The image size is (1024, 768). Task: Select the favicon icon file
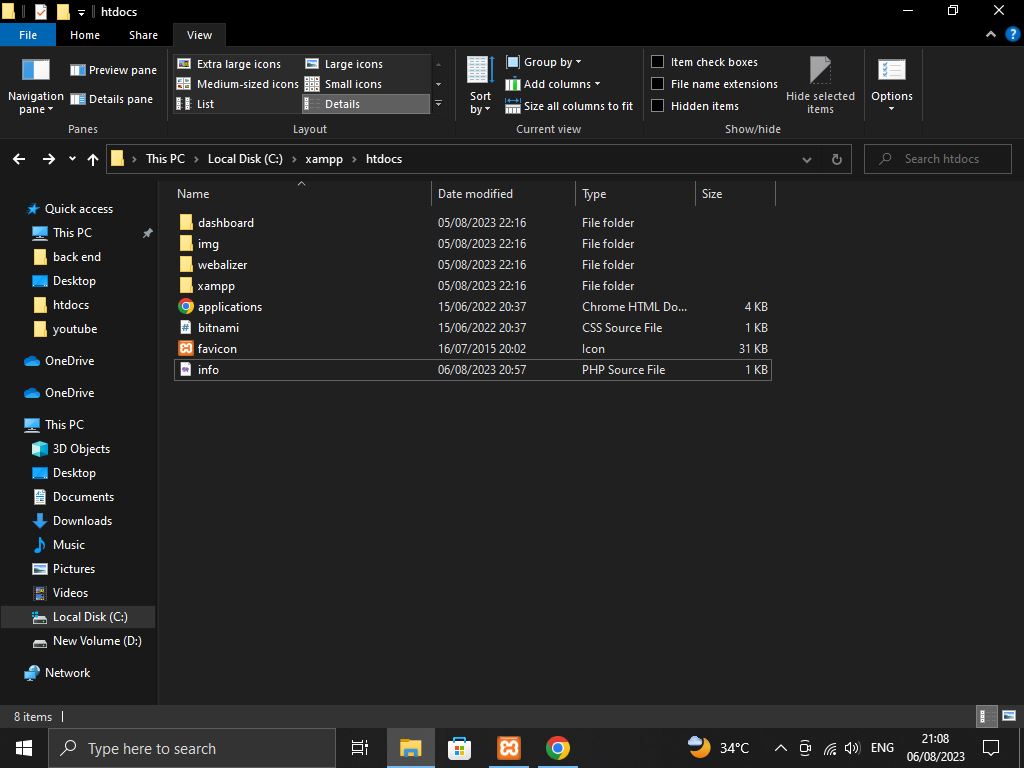[x=473, y=349]
